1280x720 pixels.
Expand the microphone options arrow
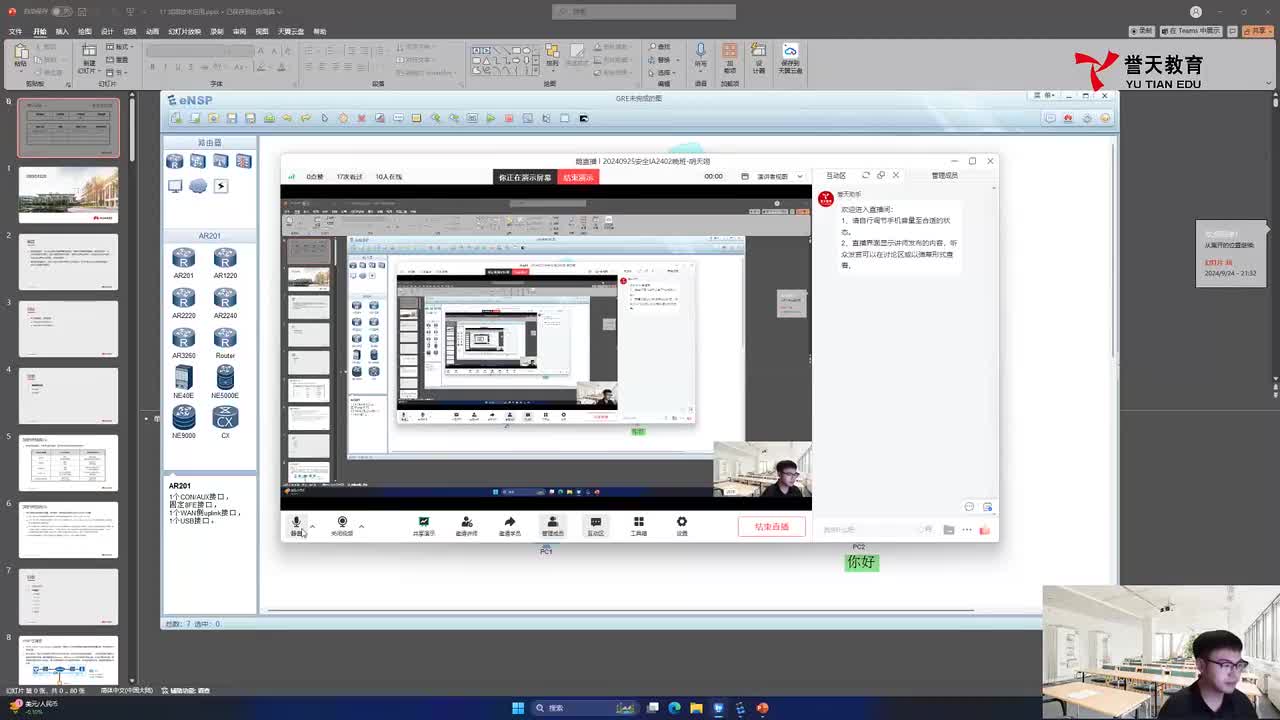click(x=312, y=525)
